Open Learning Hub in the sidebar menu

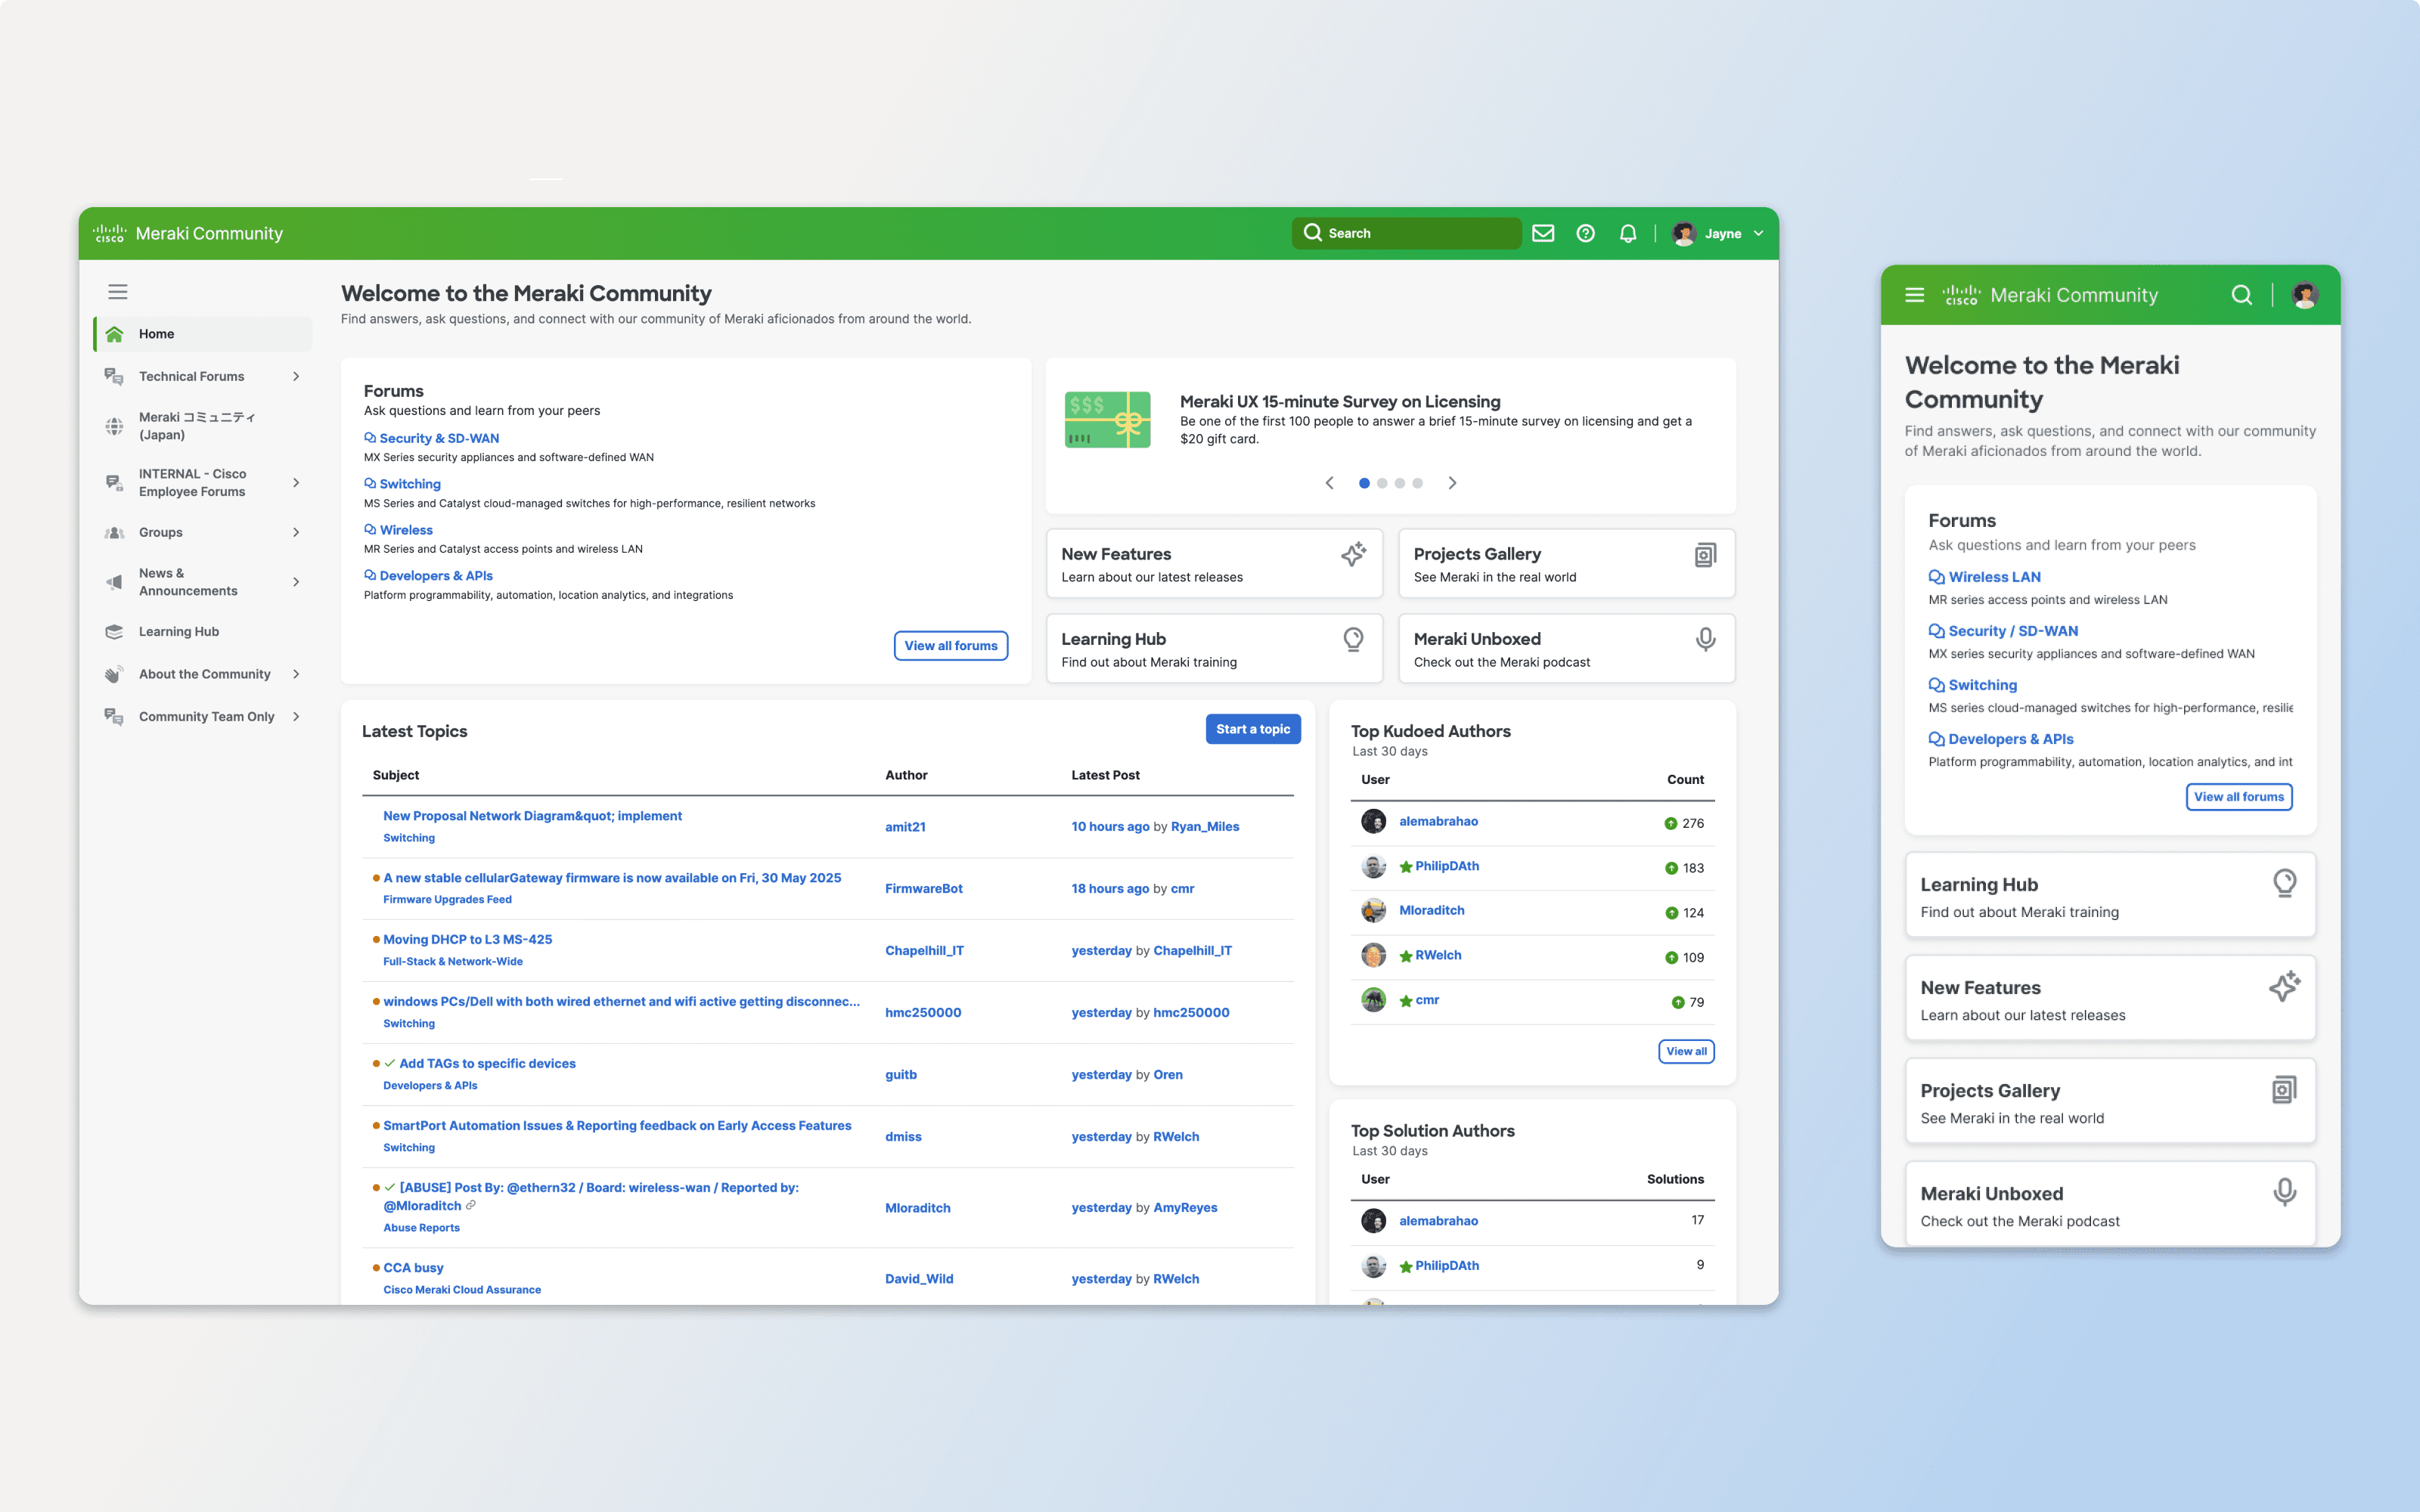click(x=179, y=631)
